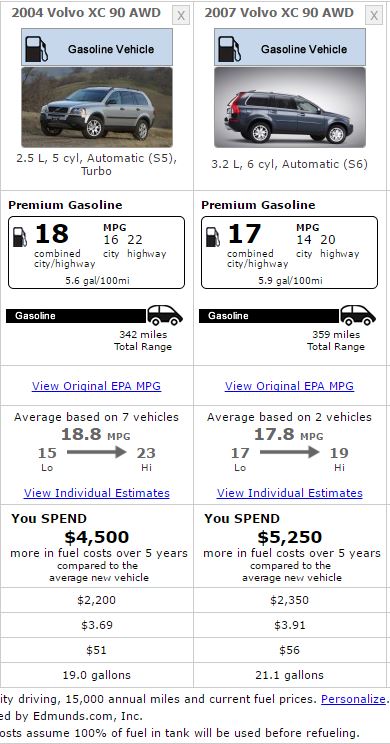Remove the 2004 Volvo XC 90 from comparison
The height and width of the screenshot is (744, 390).
click(x=181, y=16)
